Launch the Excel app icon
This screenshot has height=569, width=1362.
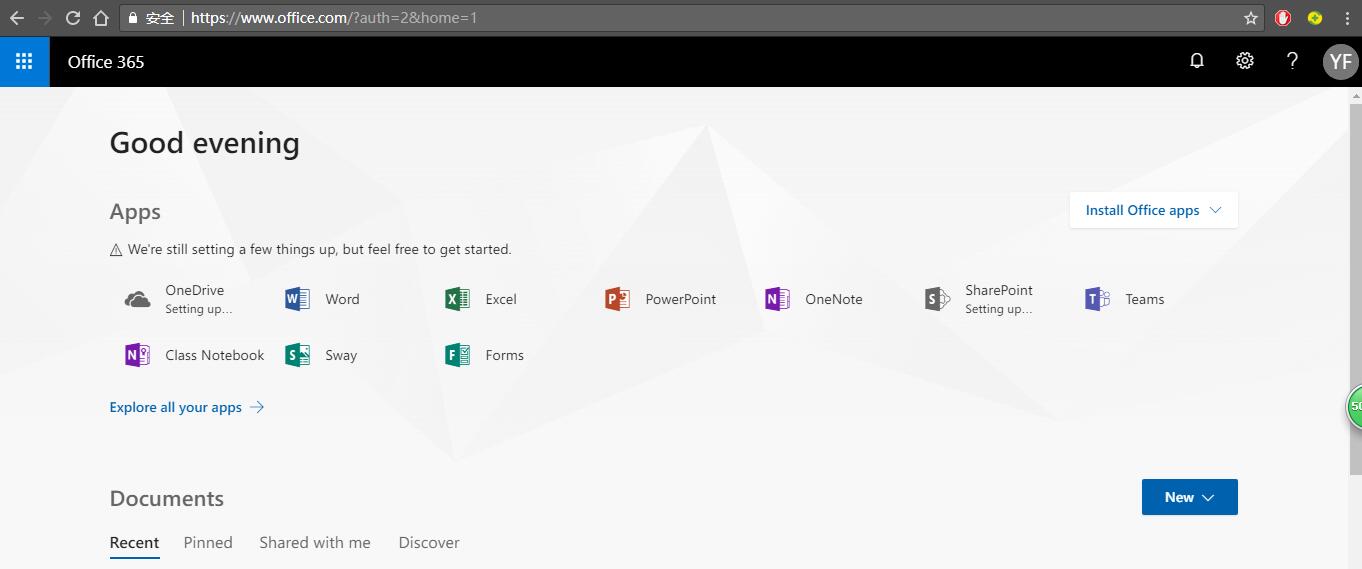pos(457,299)
